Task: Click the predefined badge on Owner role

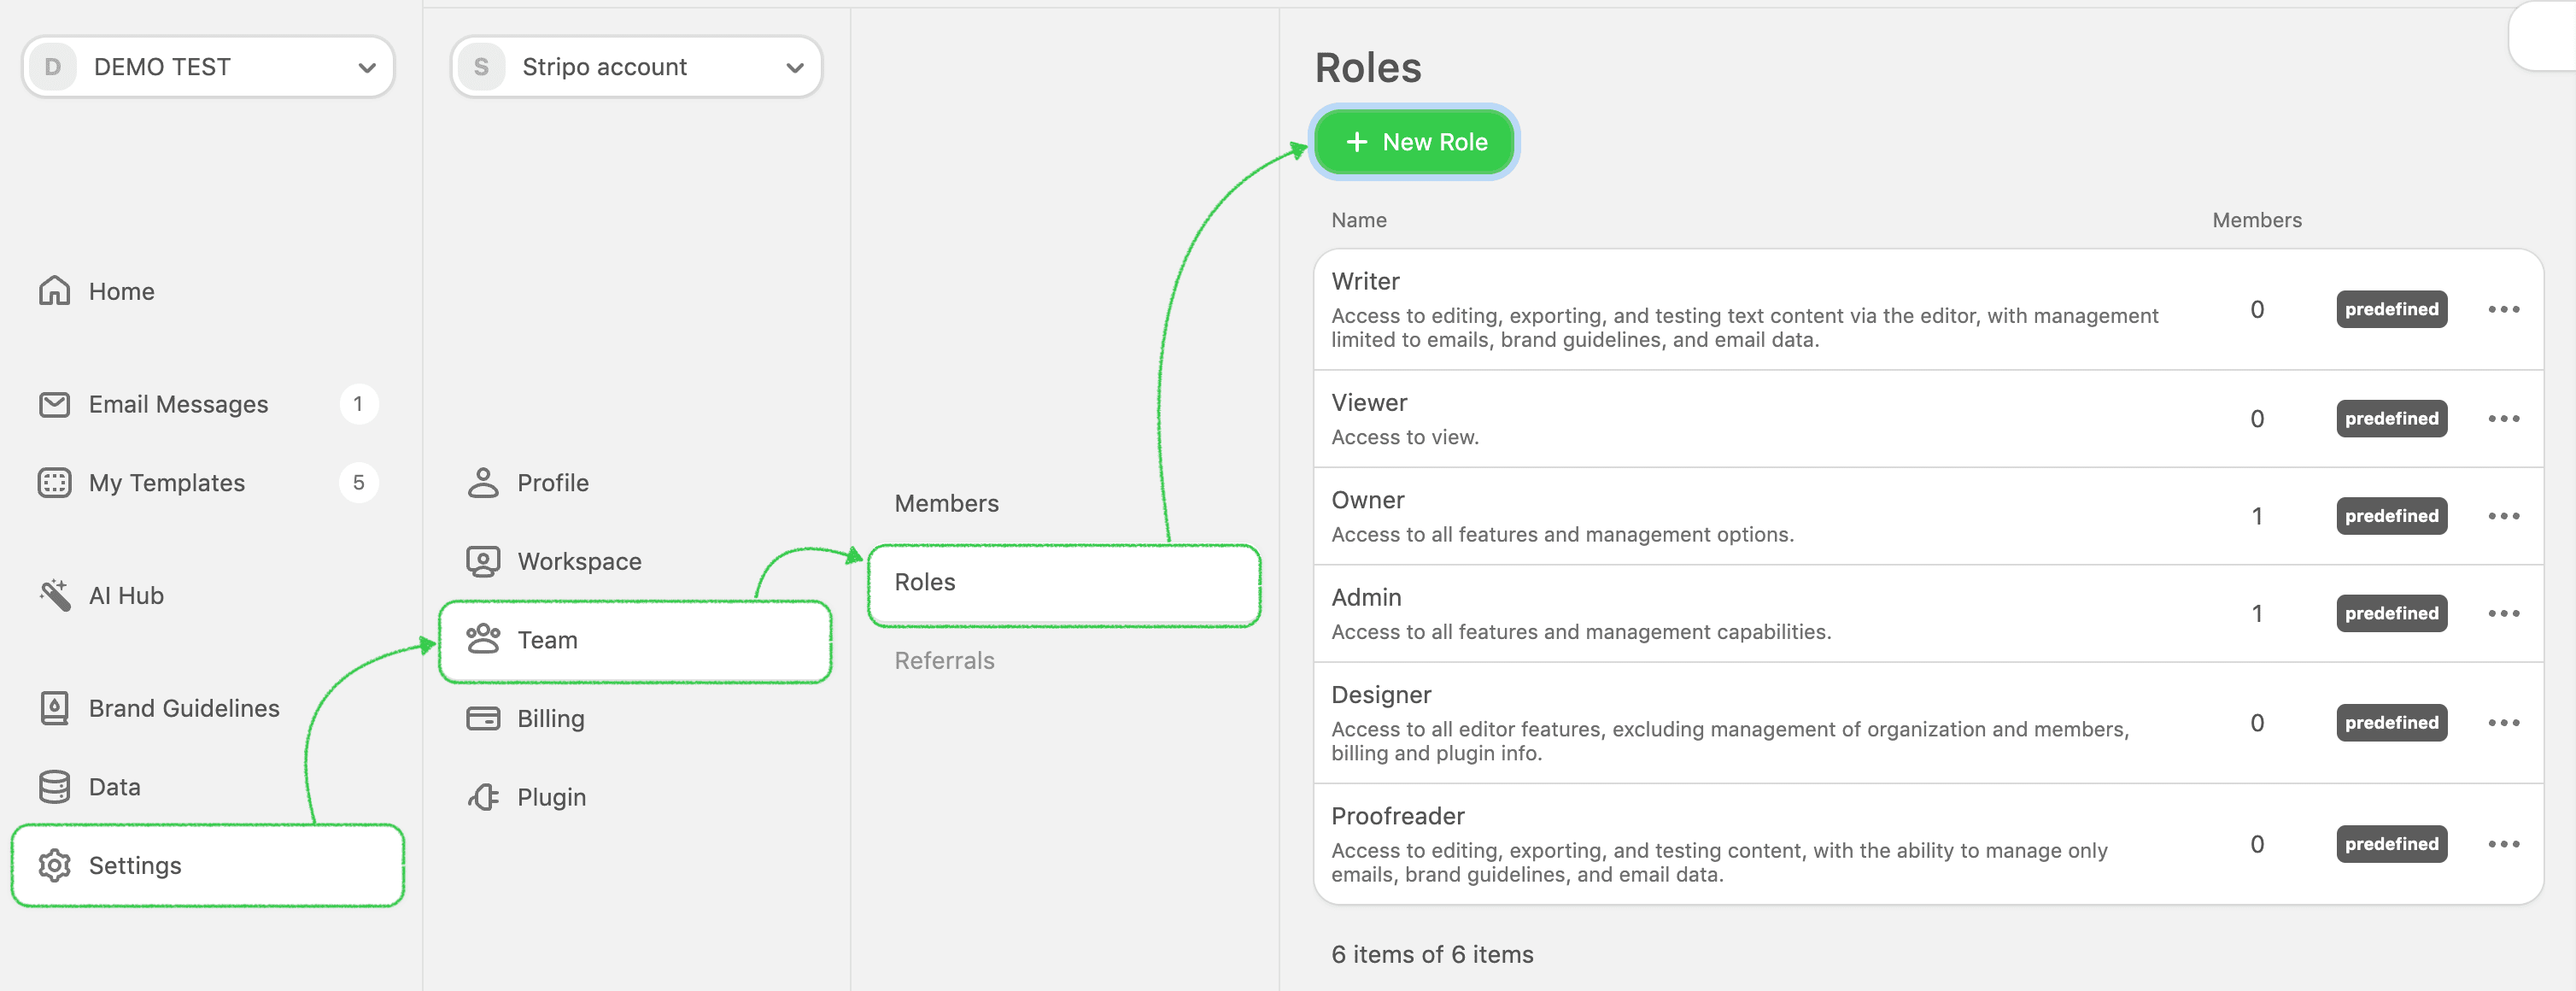Action: (2391, 515)
